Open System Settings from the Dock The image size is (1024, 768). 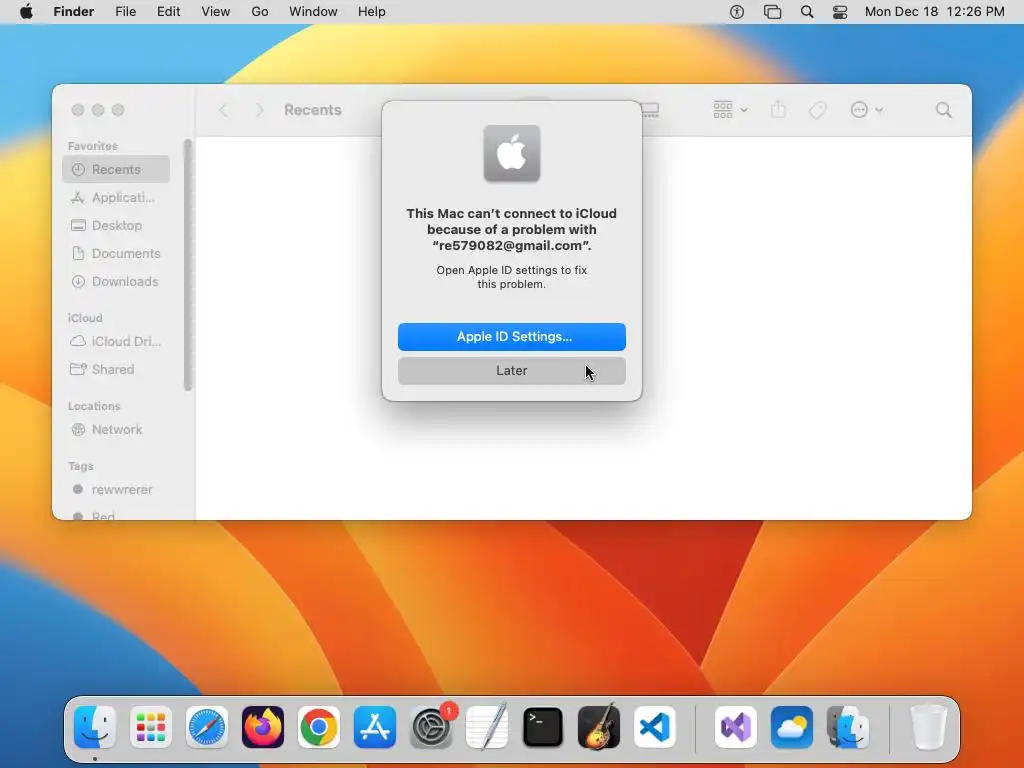pos(431,727)
